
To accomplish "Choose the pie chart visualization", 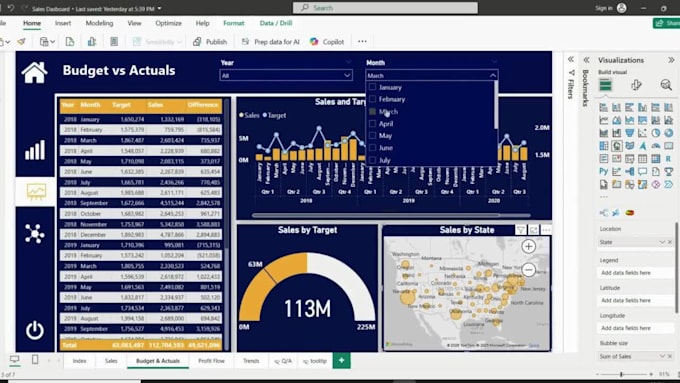I will [x=656, y=133].
